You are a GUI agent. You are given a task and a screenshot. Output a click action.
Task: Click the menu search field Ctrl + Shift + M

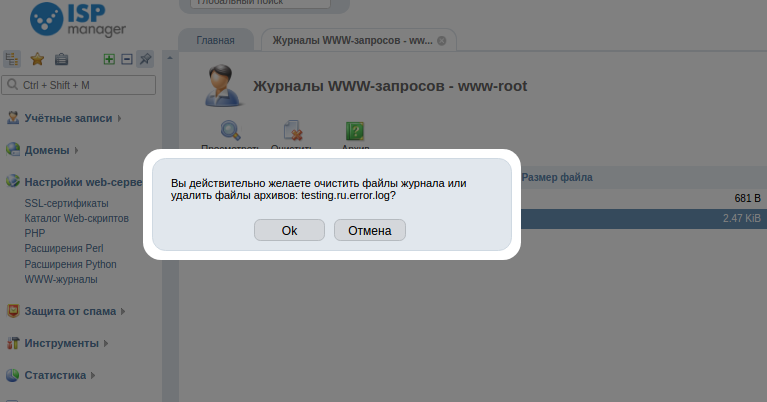pyautogui.click(x=79, y=85)
